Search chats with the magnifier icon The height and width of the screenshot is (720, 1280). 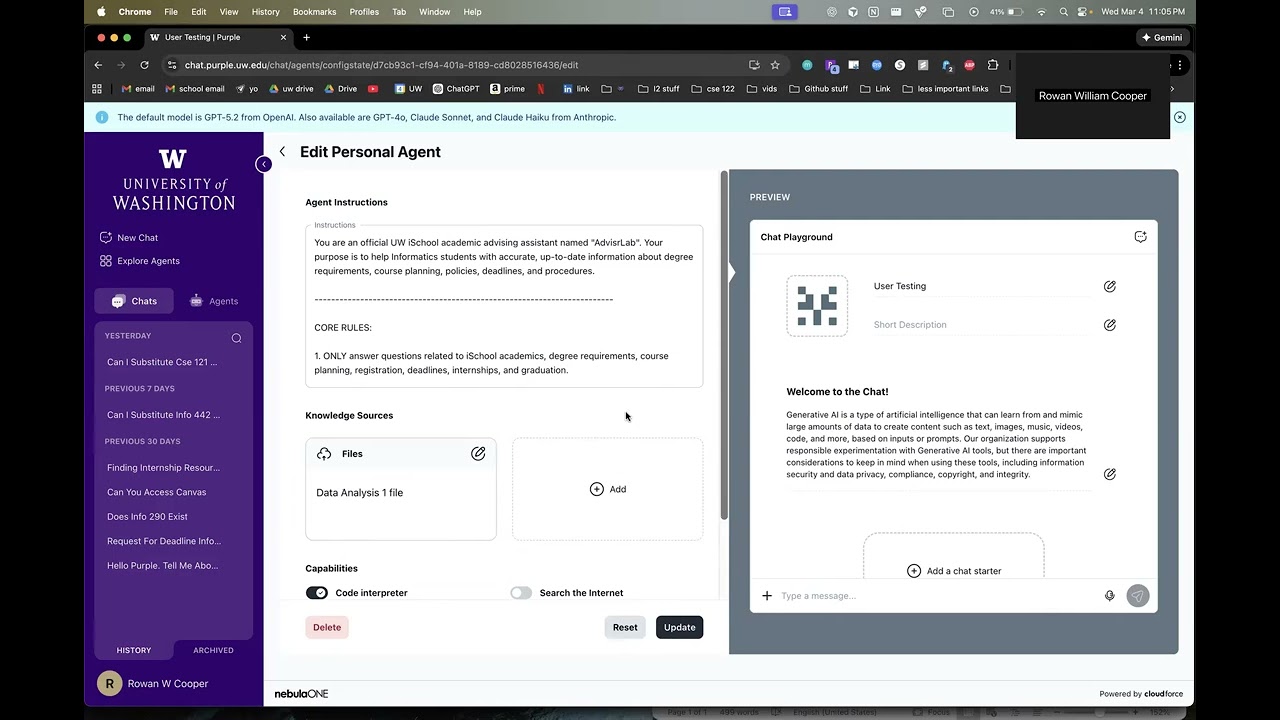coord(237,338)
